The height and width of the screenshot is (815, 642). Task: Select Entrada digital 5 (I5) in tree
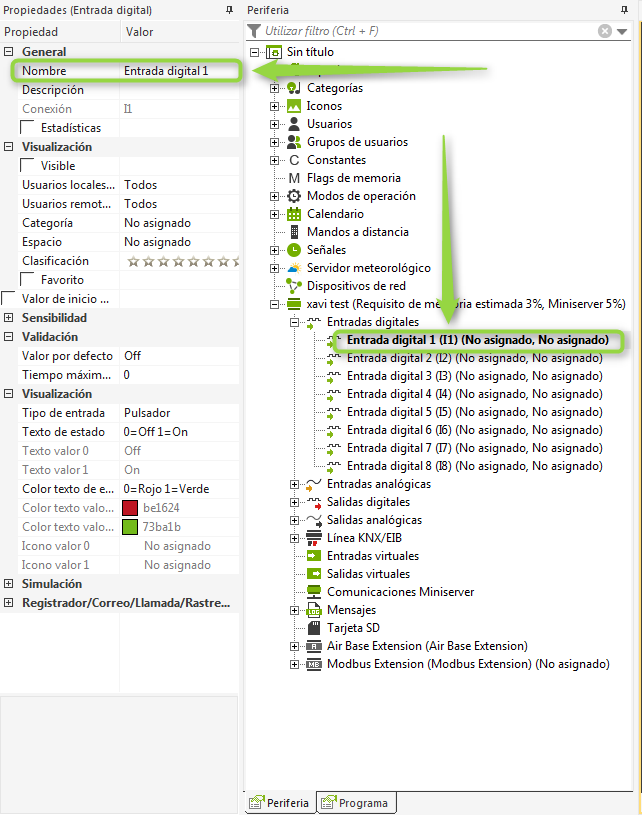tap(474, 412)
